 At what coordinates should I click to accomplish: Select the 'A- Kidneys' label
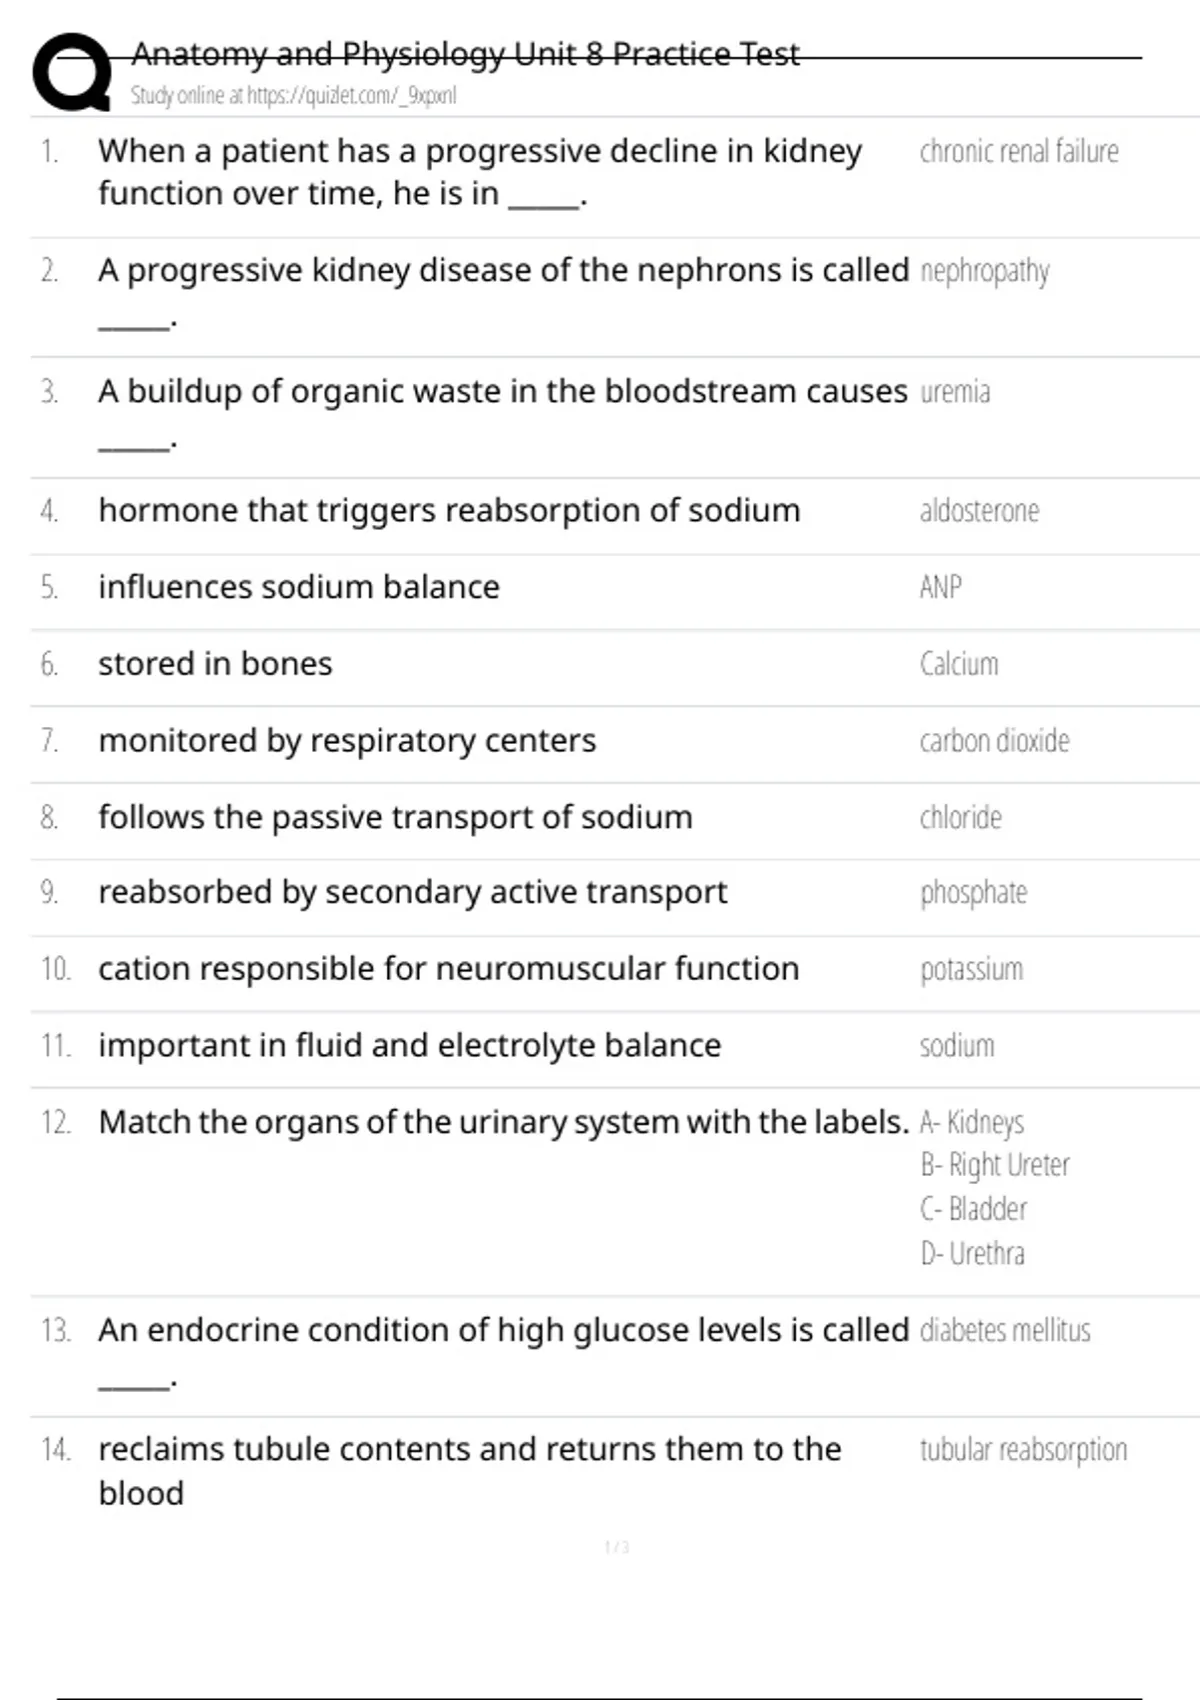coord(971,1122)
